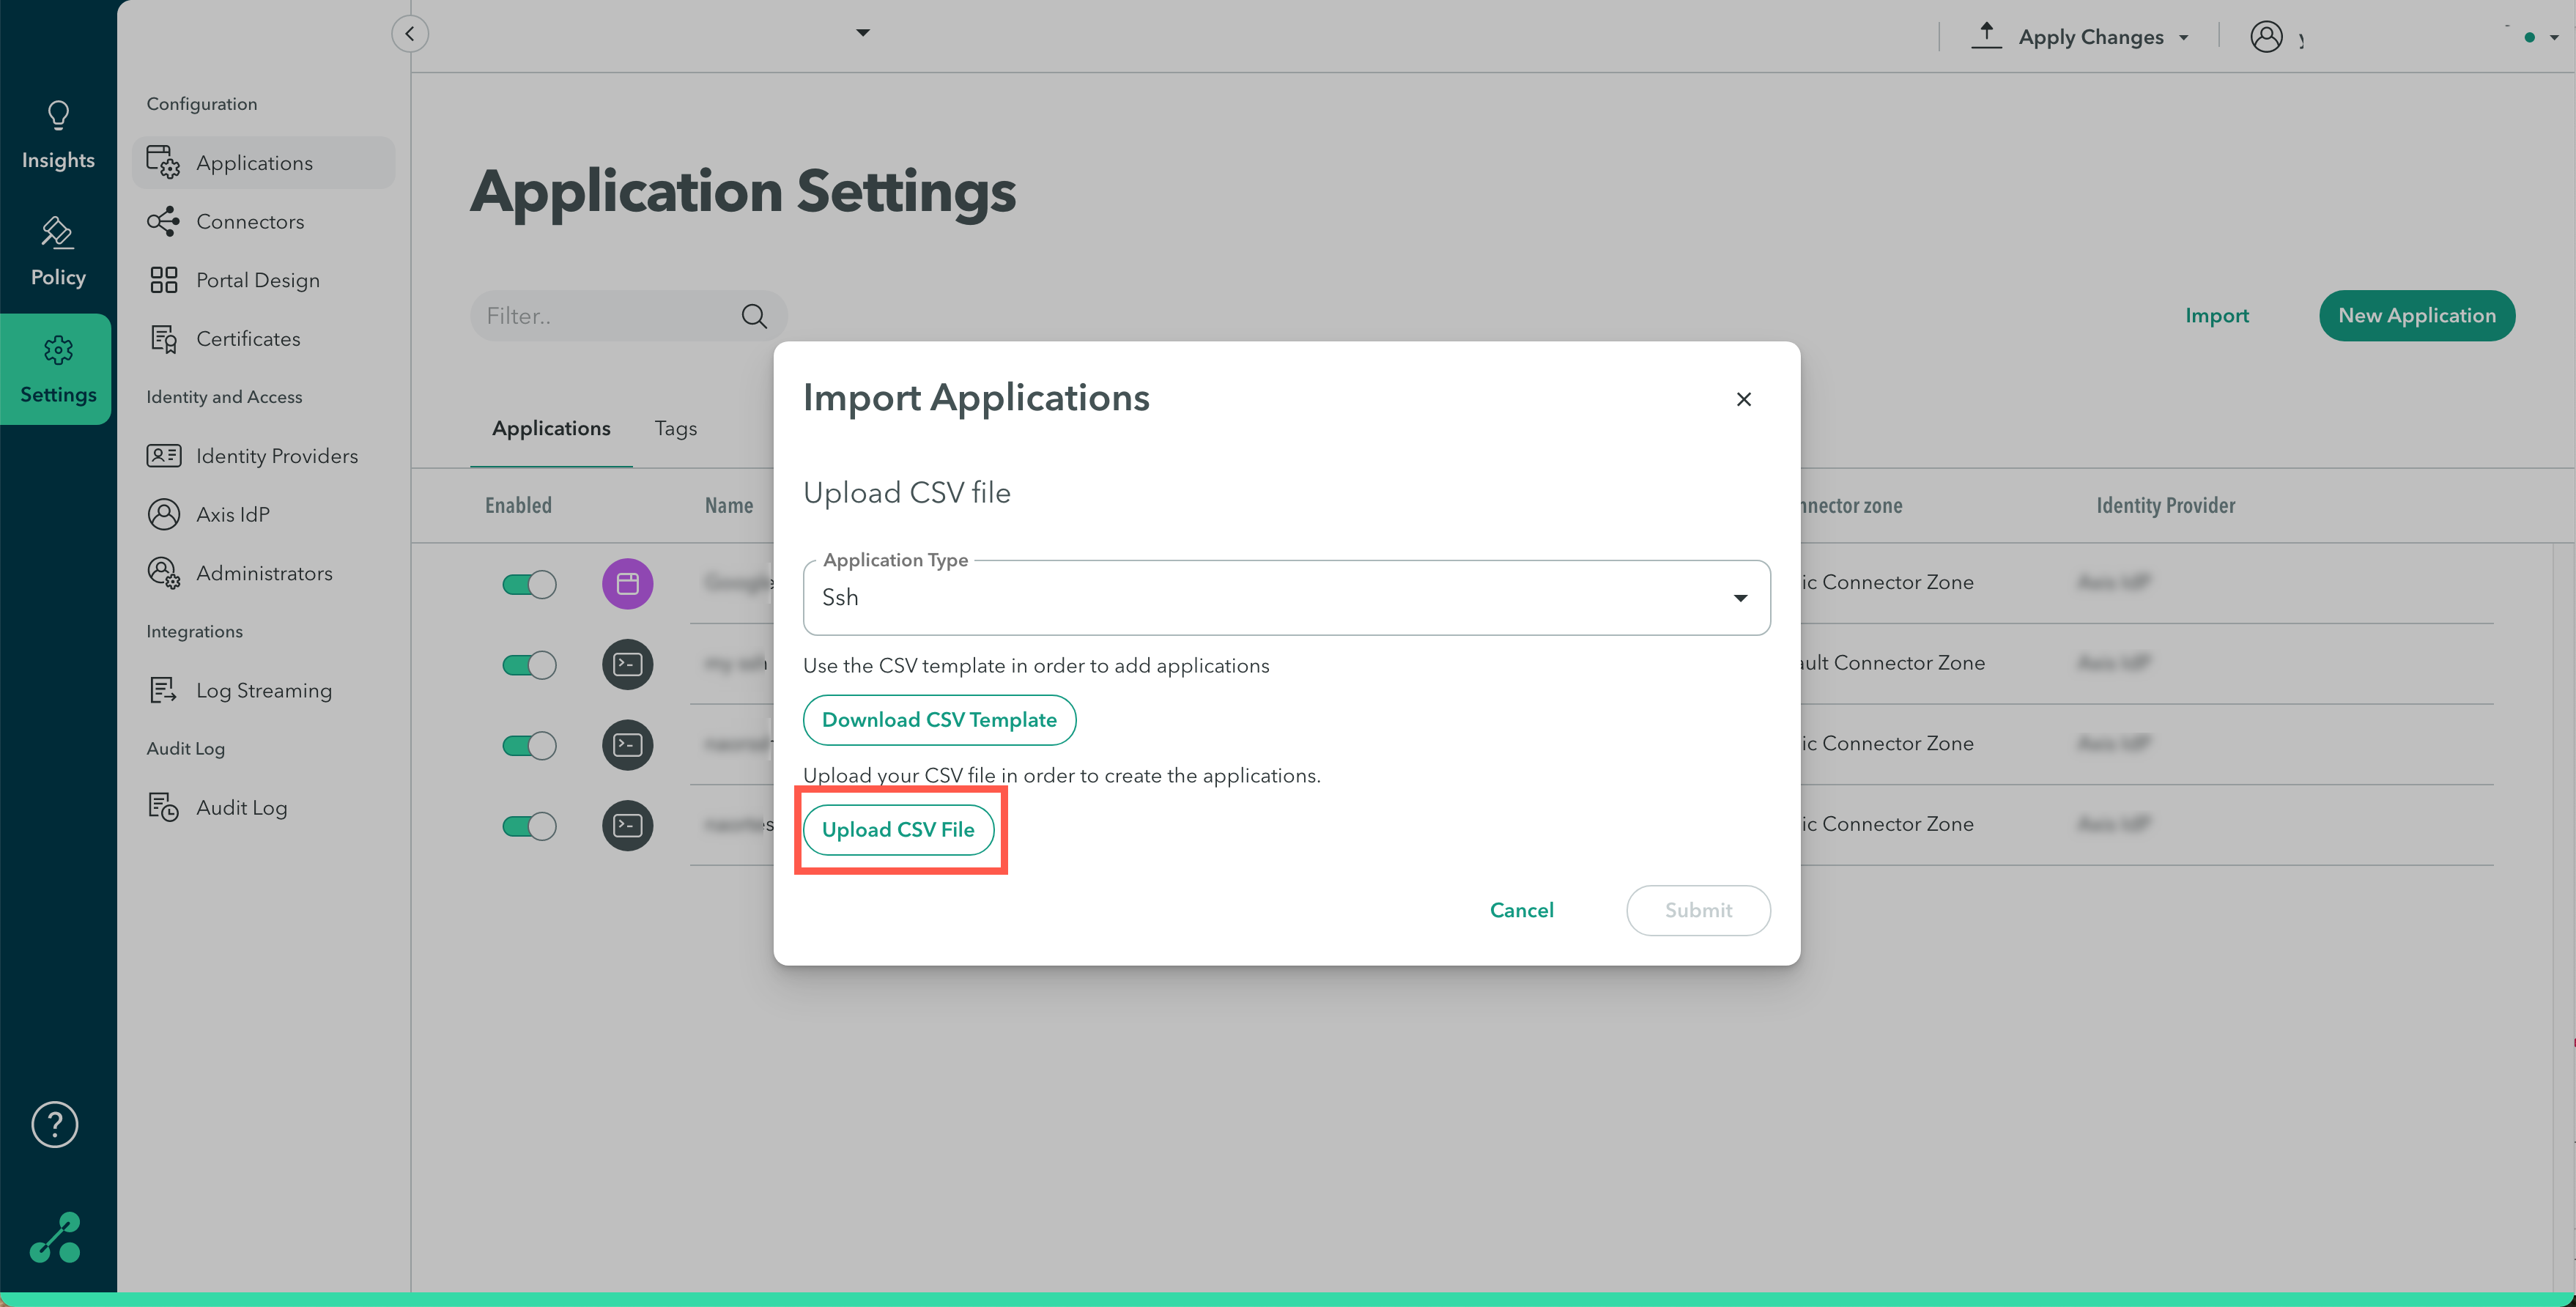Toggle enabled switch for fourth application row
Image resolution: width=2576 pixels, height=1307 pixels.
tap(529, 826)
